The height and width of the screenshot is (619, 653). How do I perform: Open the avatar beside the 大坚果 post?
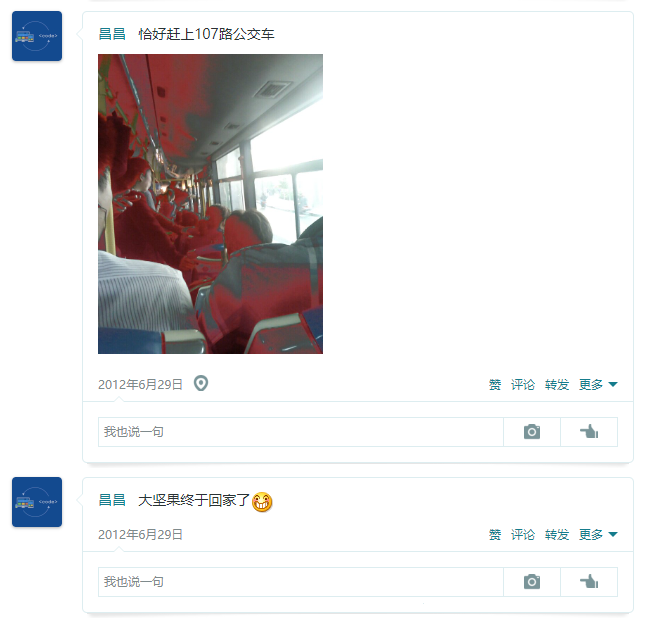(37, 502)
